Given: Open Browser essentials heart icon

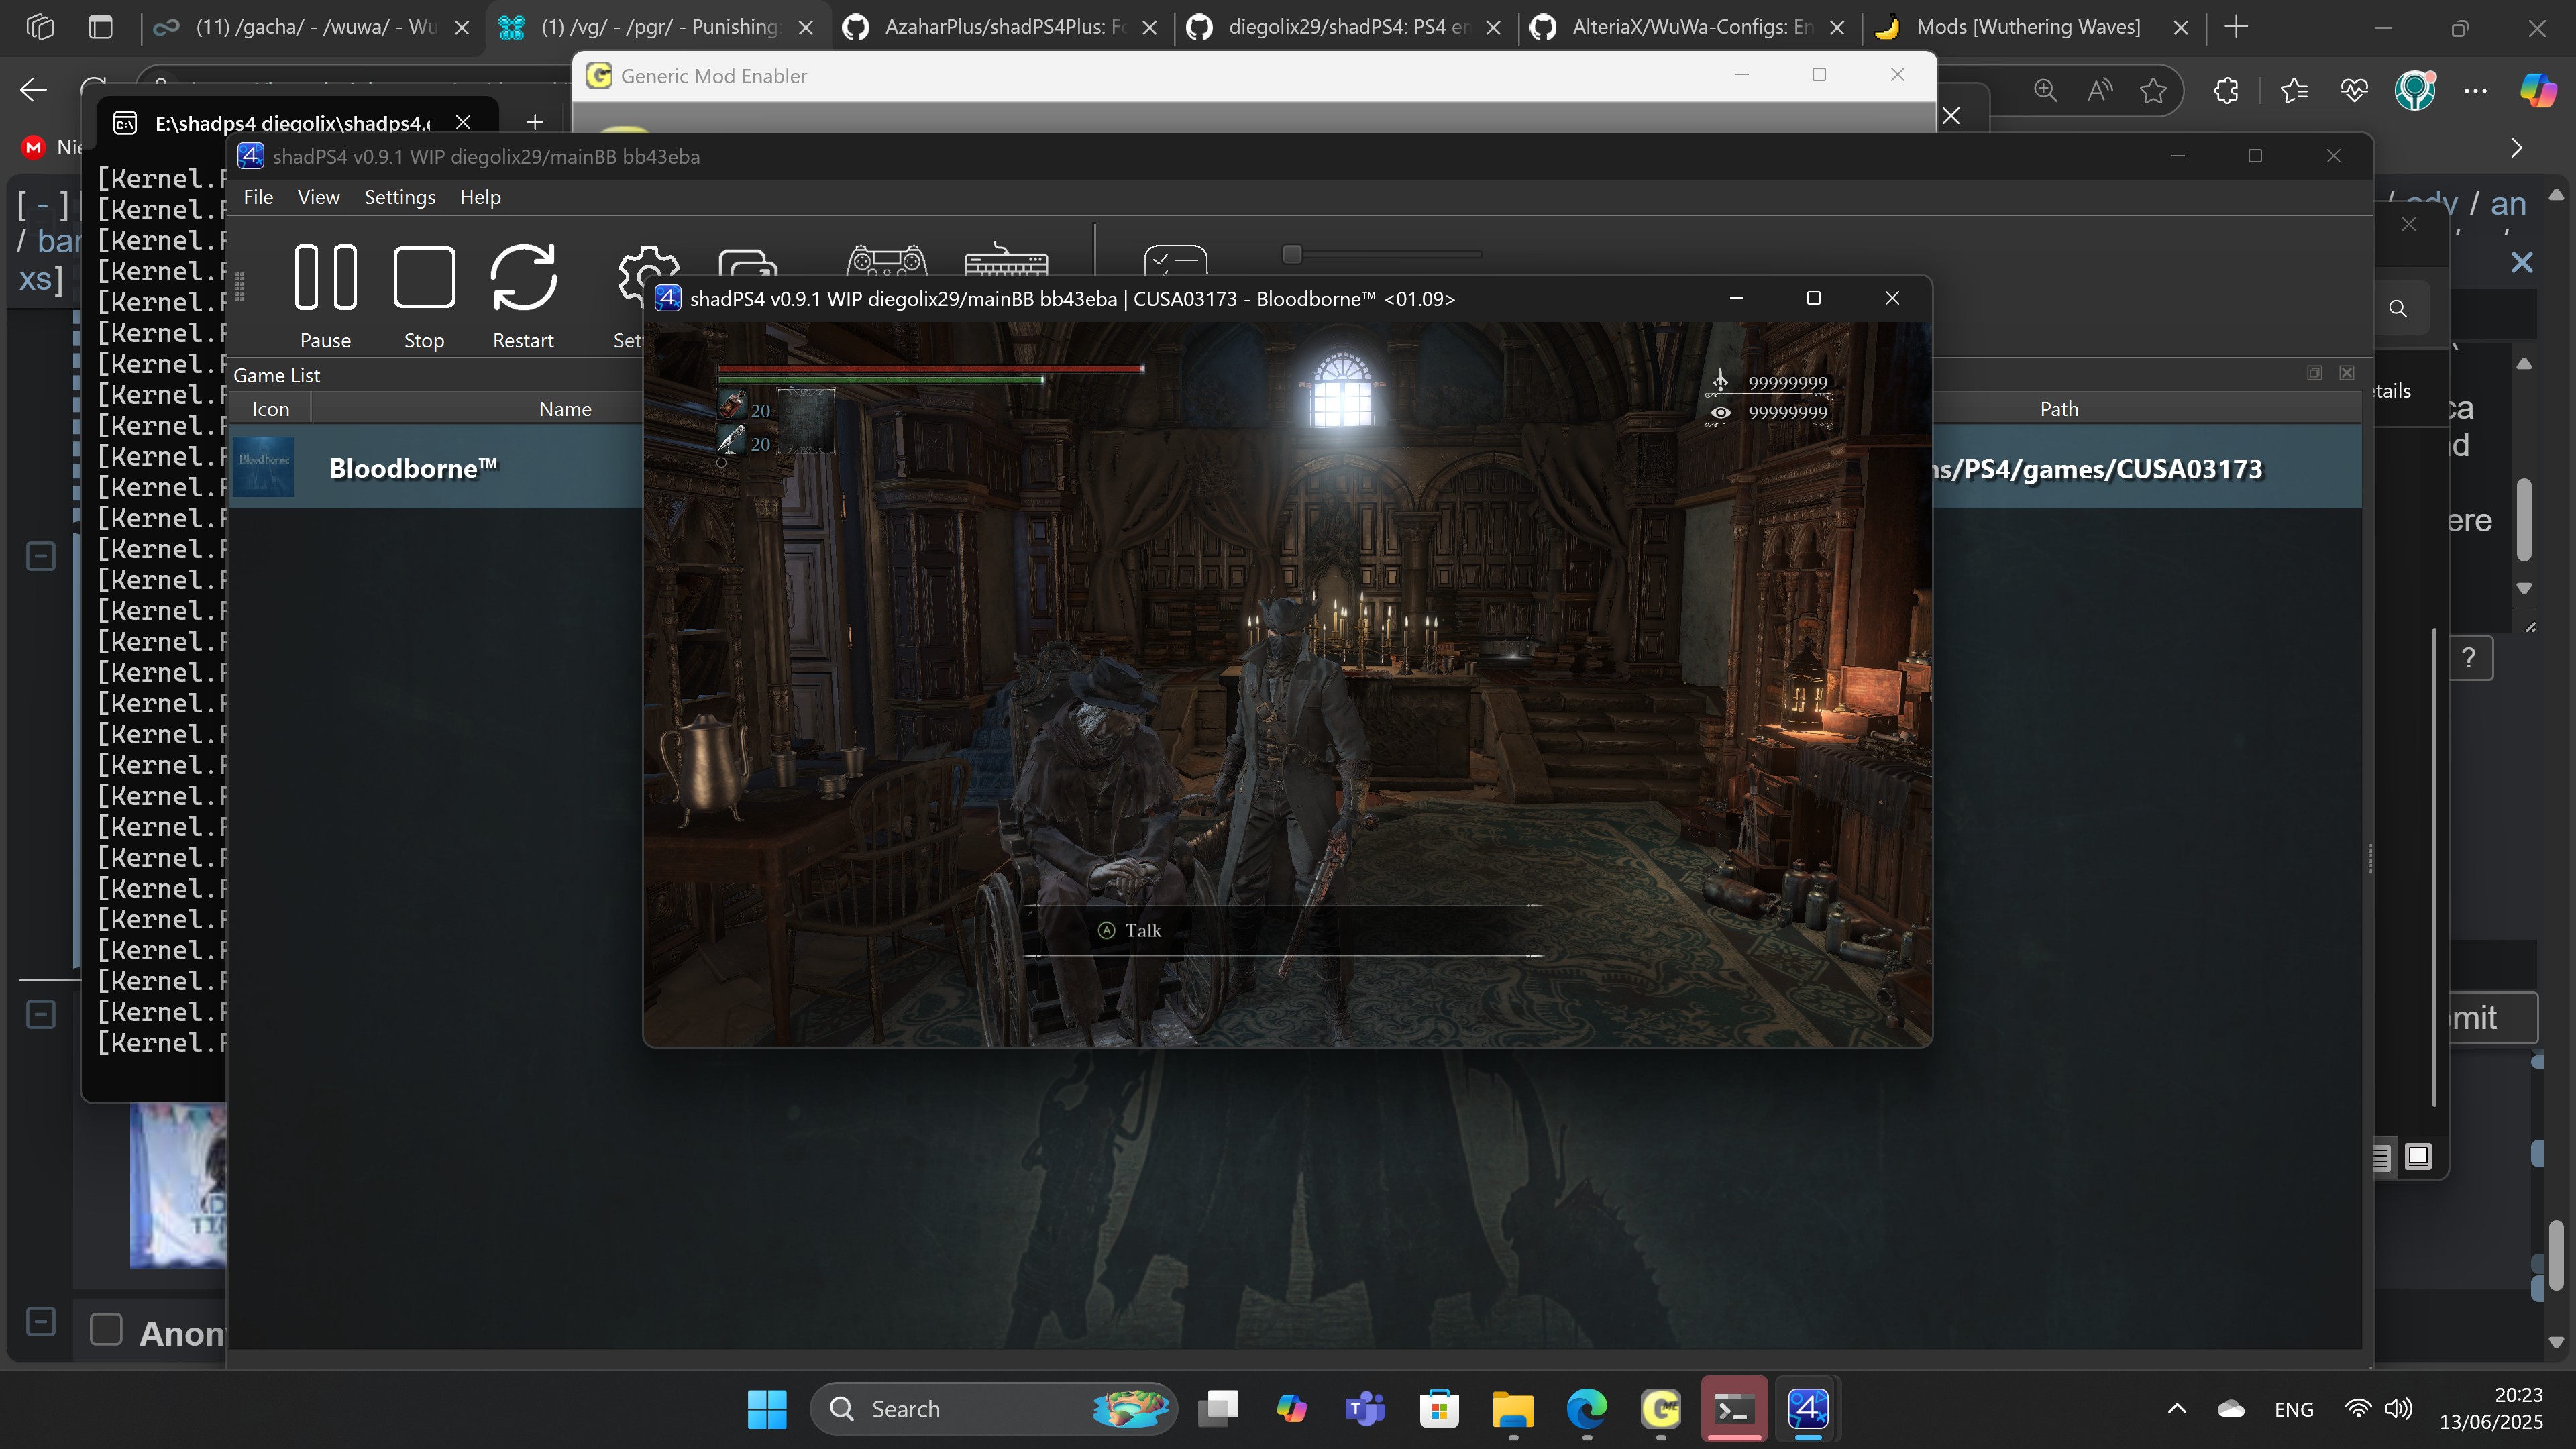Looking at the screenshot, I should tap(2354, 91).
